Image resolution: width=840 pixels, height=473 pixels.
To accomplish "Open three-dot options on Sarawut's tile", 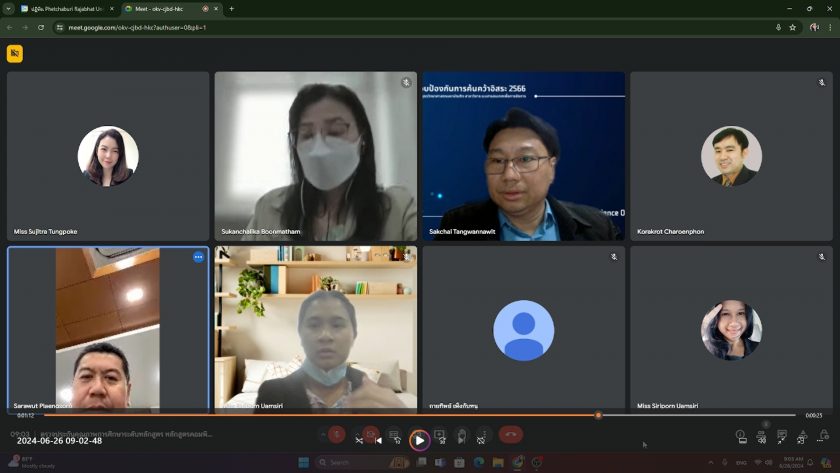I will pos(198,257).
